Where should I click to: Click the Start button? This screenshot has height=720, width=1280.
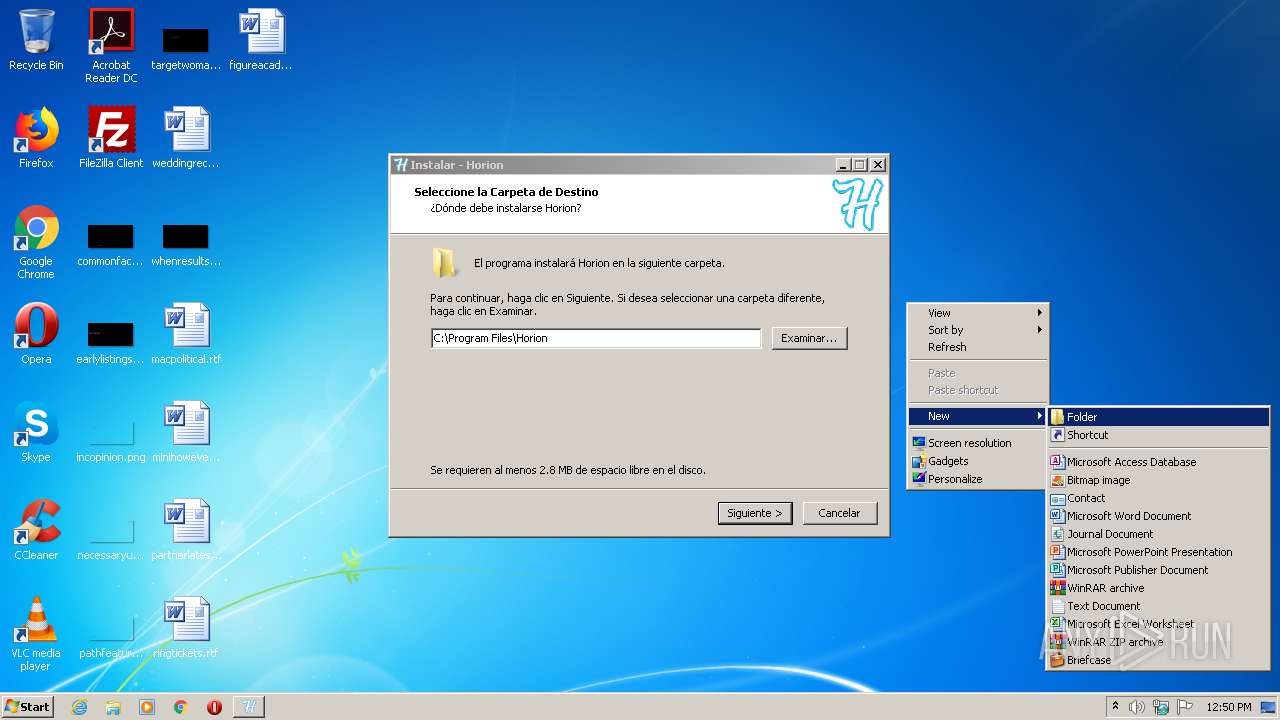point(27,707)
